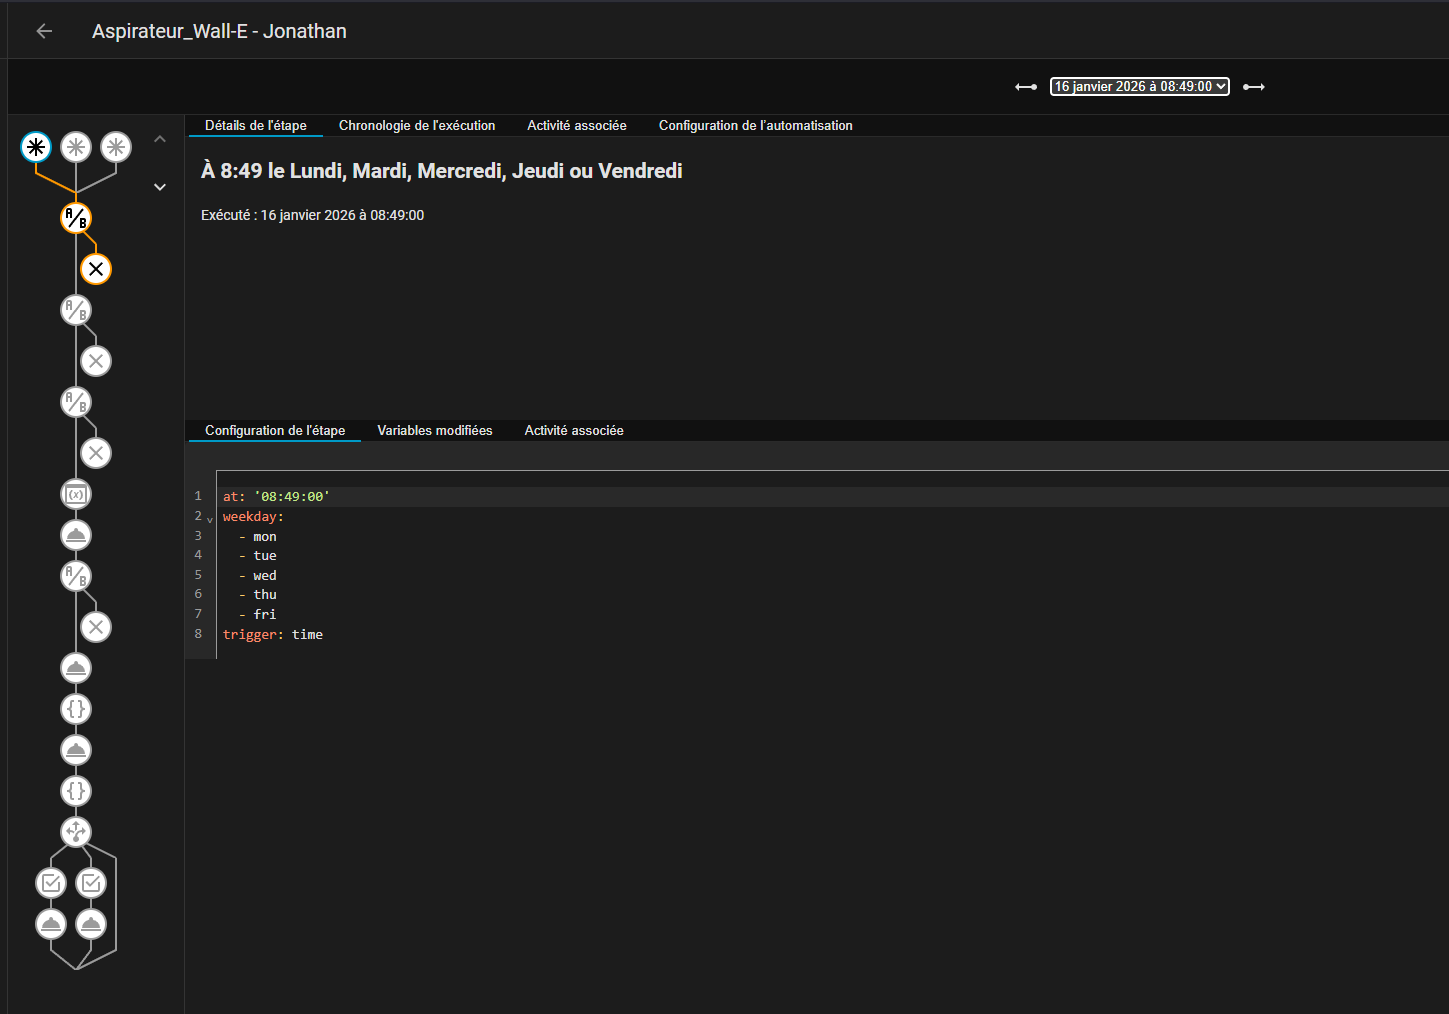Viewport: 1449px width, 1014px height.
Task: Click the down chevron beside trigger nodes
Action: coord(160,187)
